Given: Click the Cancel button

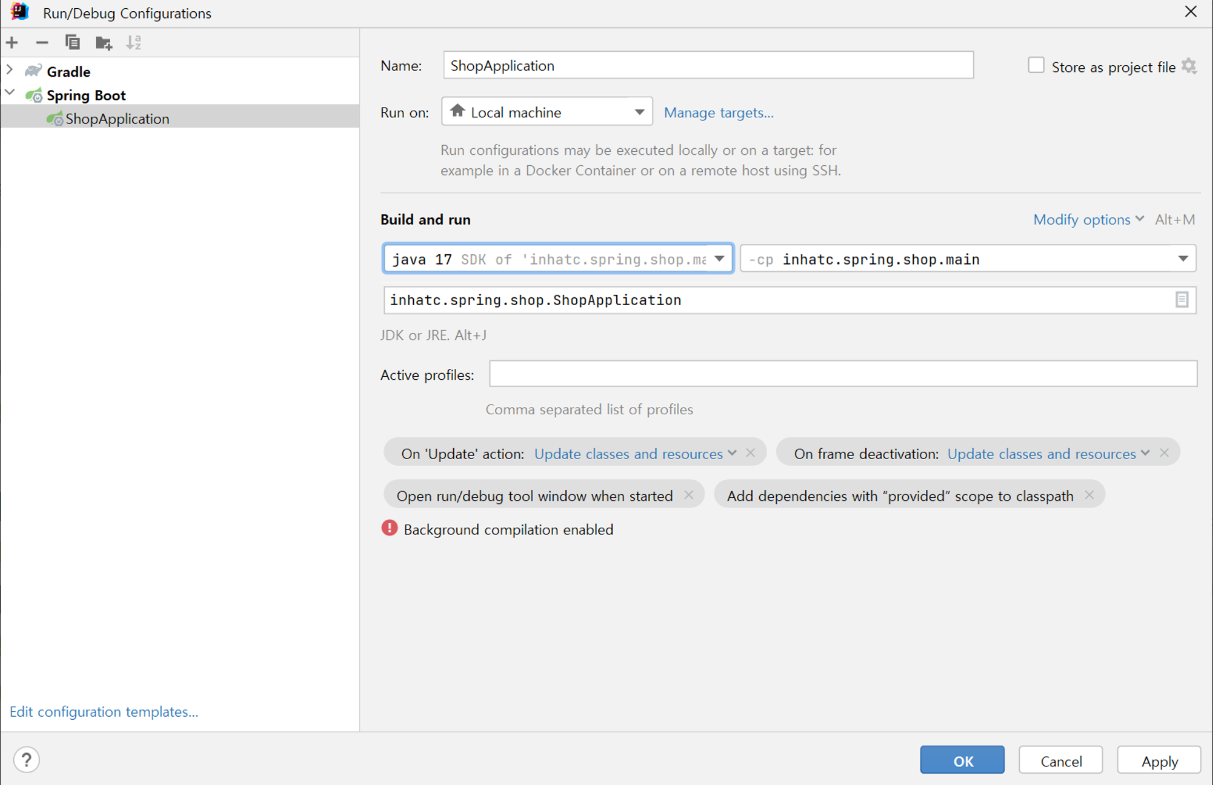Looking at the screenshot, I should pyautogui.click(x=1061, y=760).
